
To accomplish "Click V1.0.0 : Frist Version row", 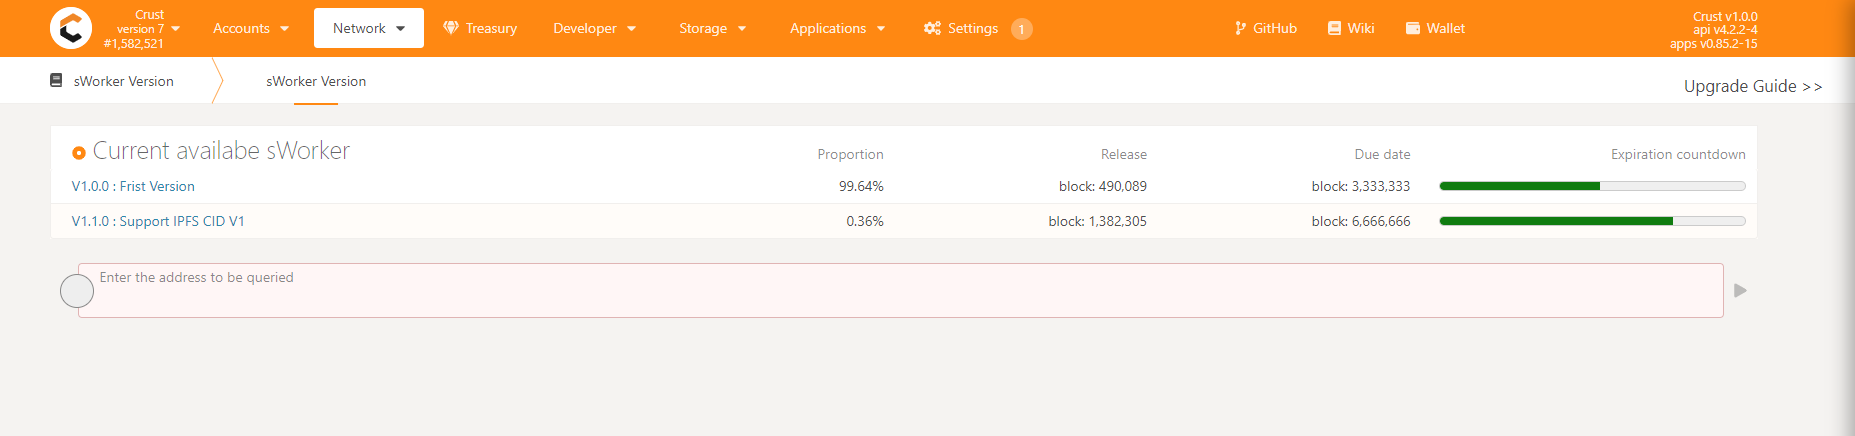I will click(x=903, y=186).
